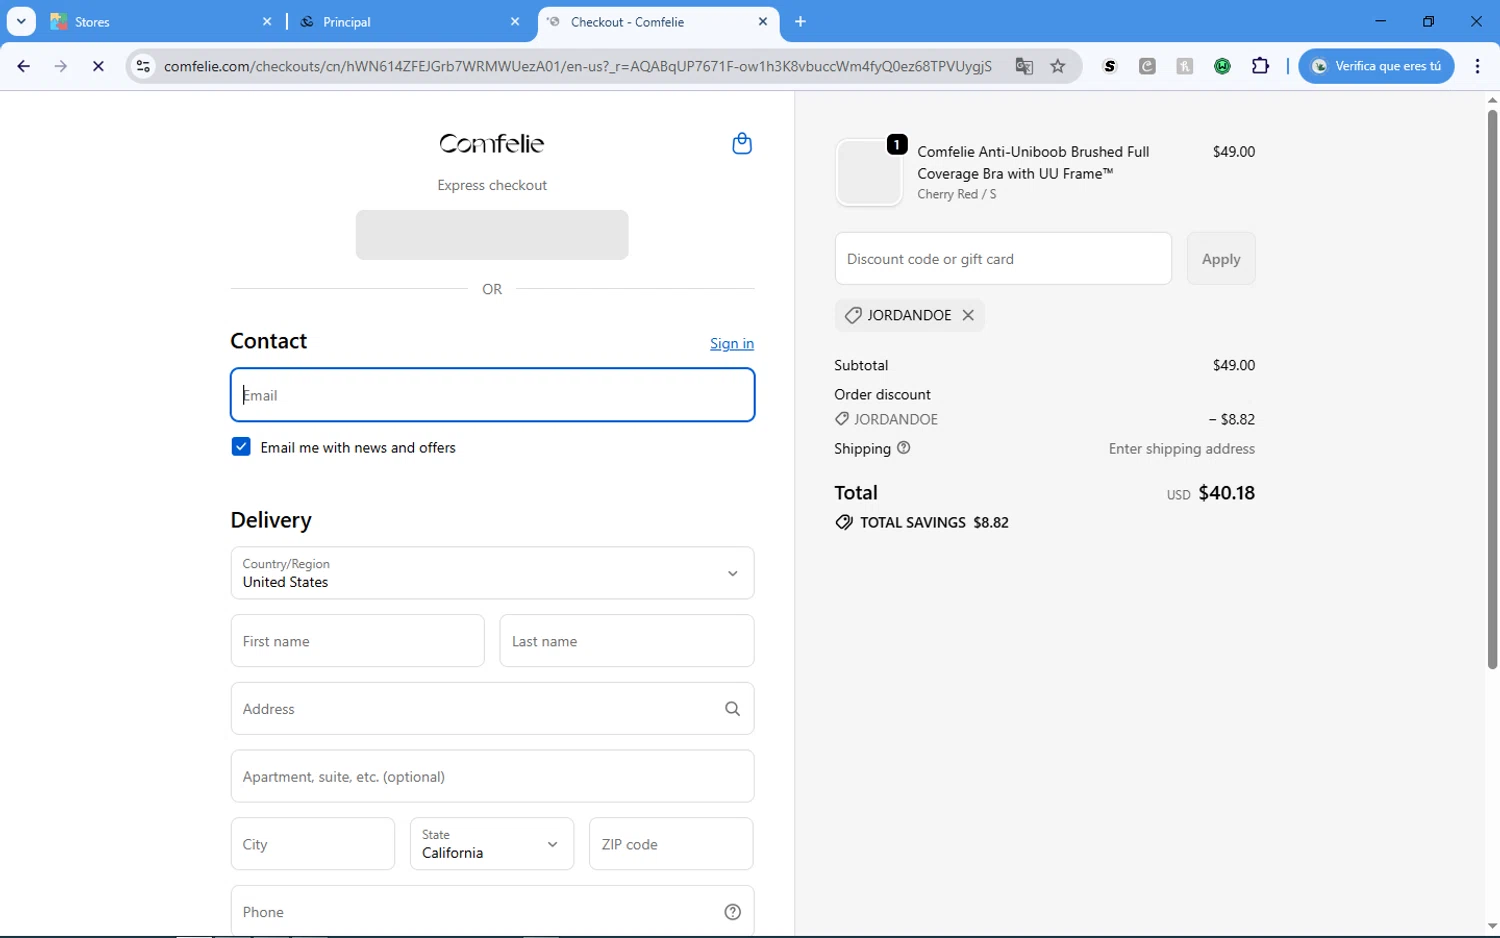Open the shipping info question mark
Image resolution: width=1500 pixels, height=938 pixels.
[904, 448]
